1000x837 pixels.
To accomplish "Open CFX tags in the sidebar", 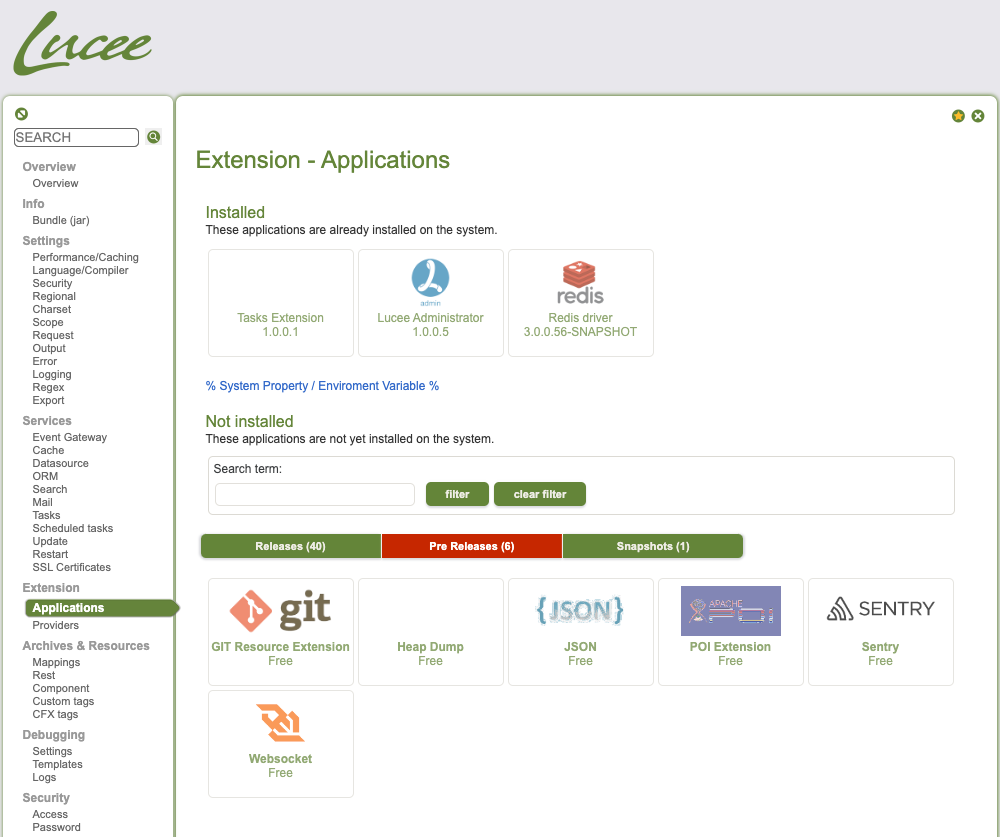I will point(55,715).
